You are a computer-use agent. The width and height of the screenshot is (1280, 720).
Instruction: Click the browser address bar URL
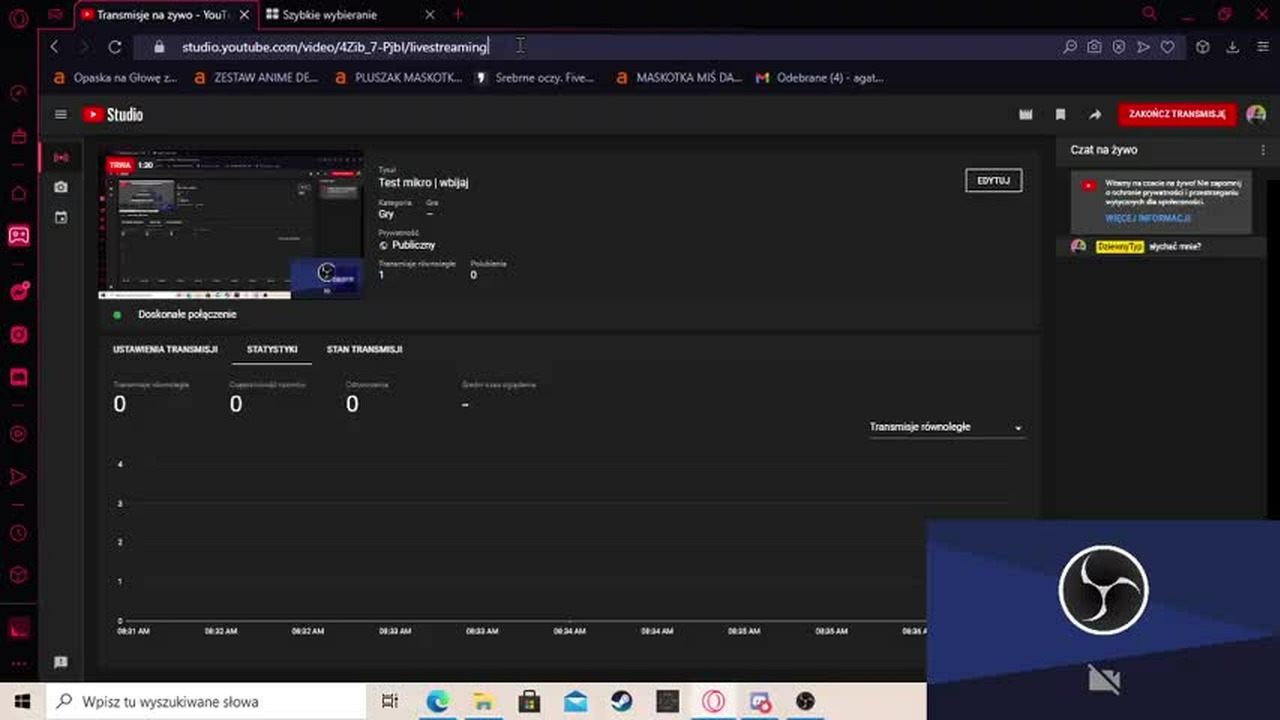coord(335,47)
